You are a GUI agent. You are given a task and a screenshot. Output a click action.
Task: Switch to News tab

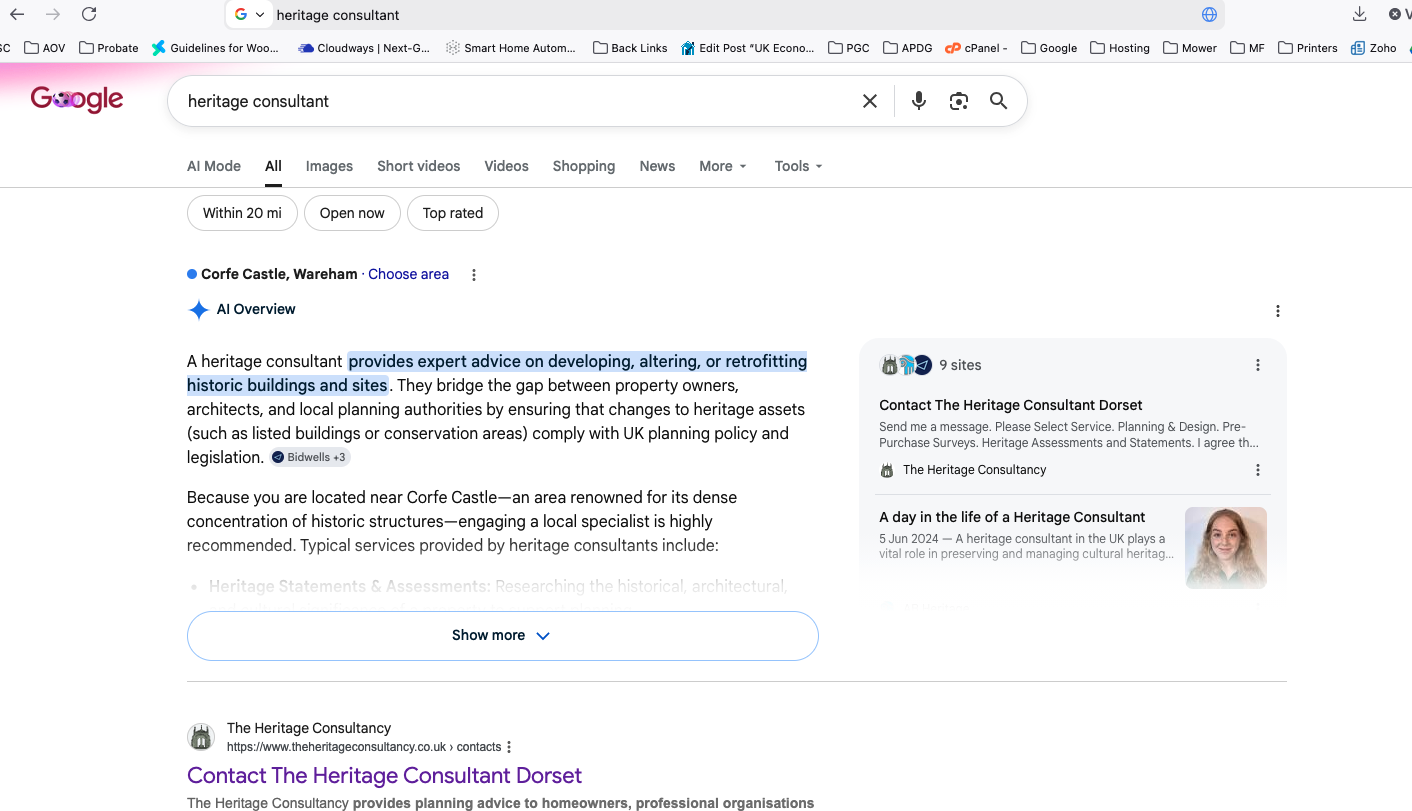[x=657, y=166]
